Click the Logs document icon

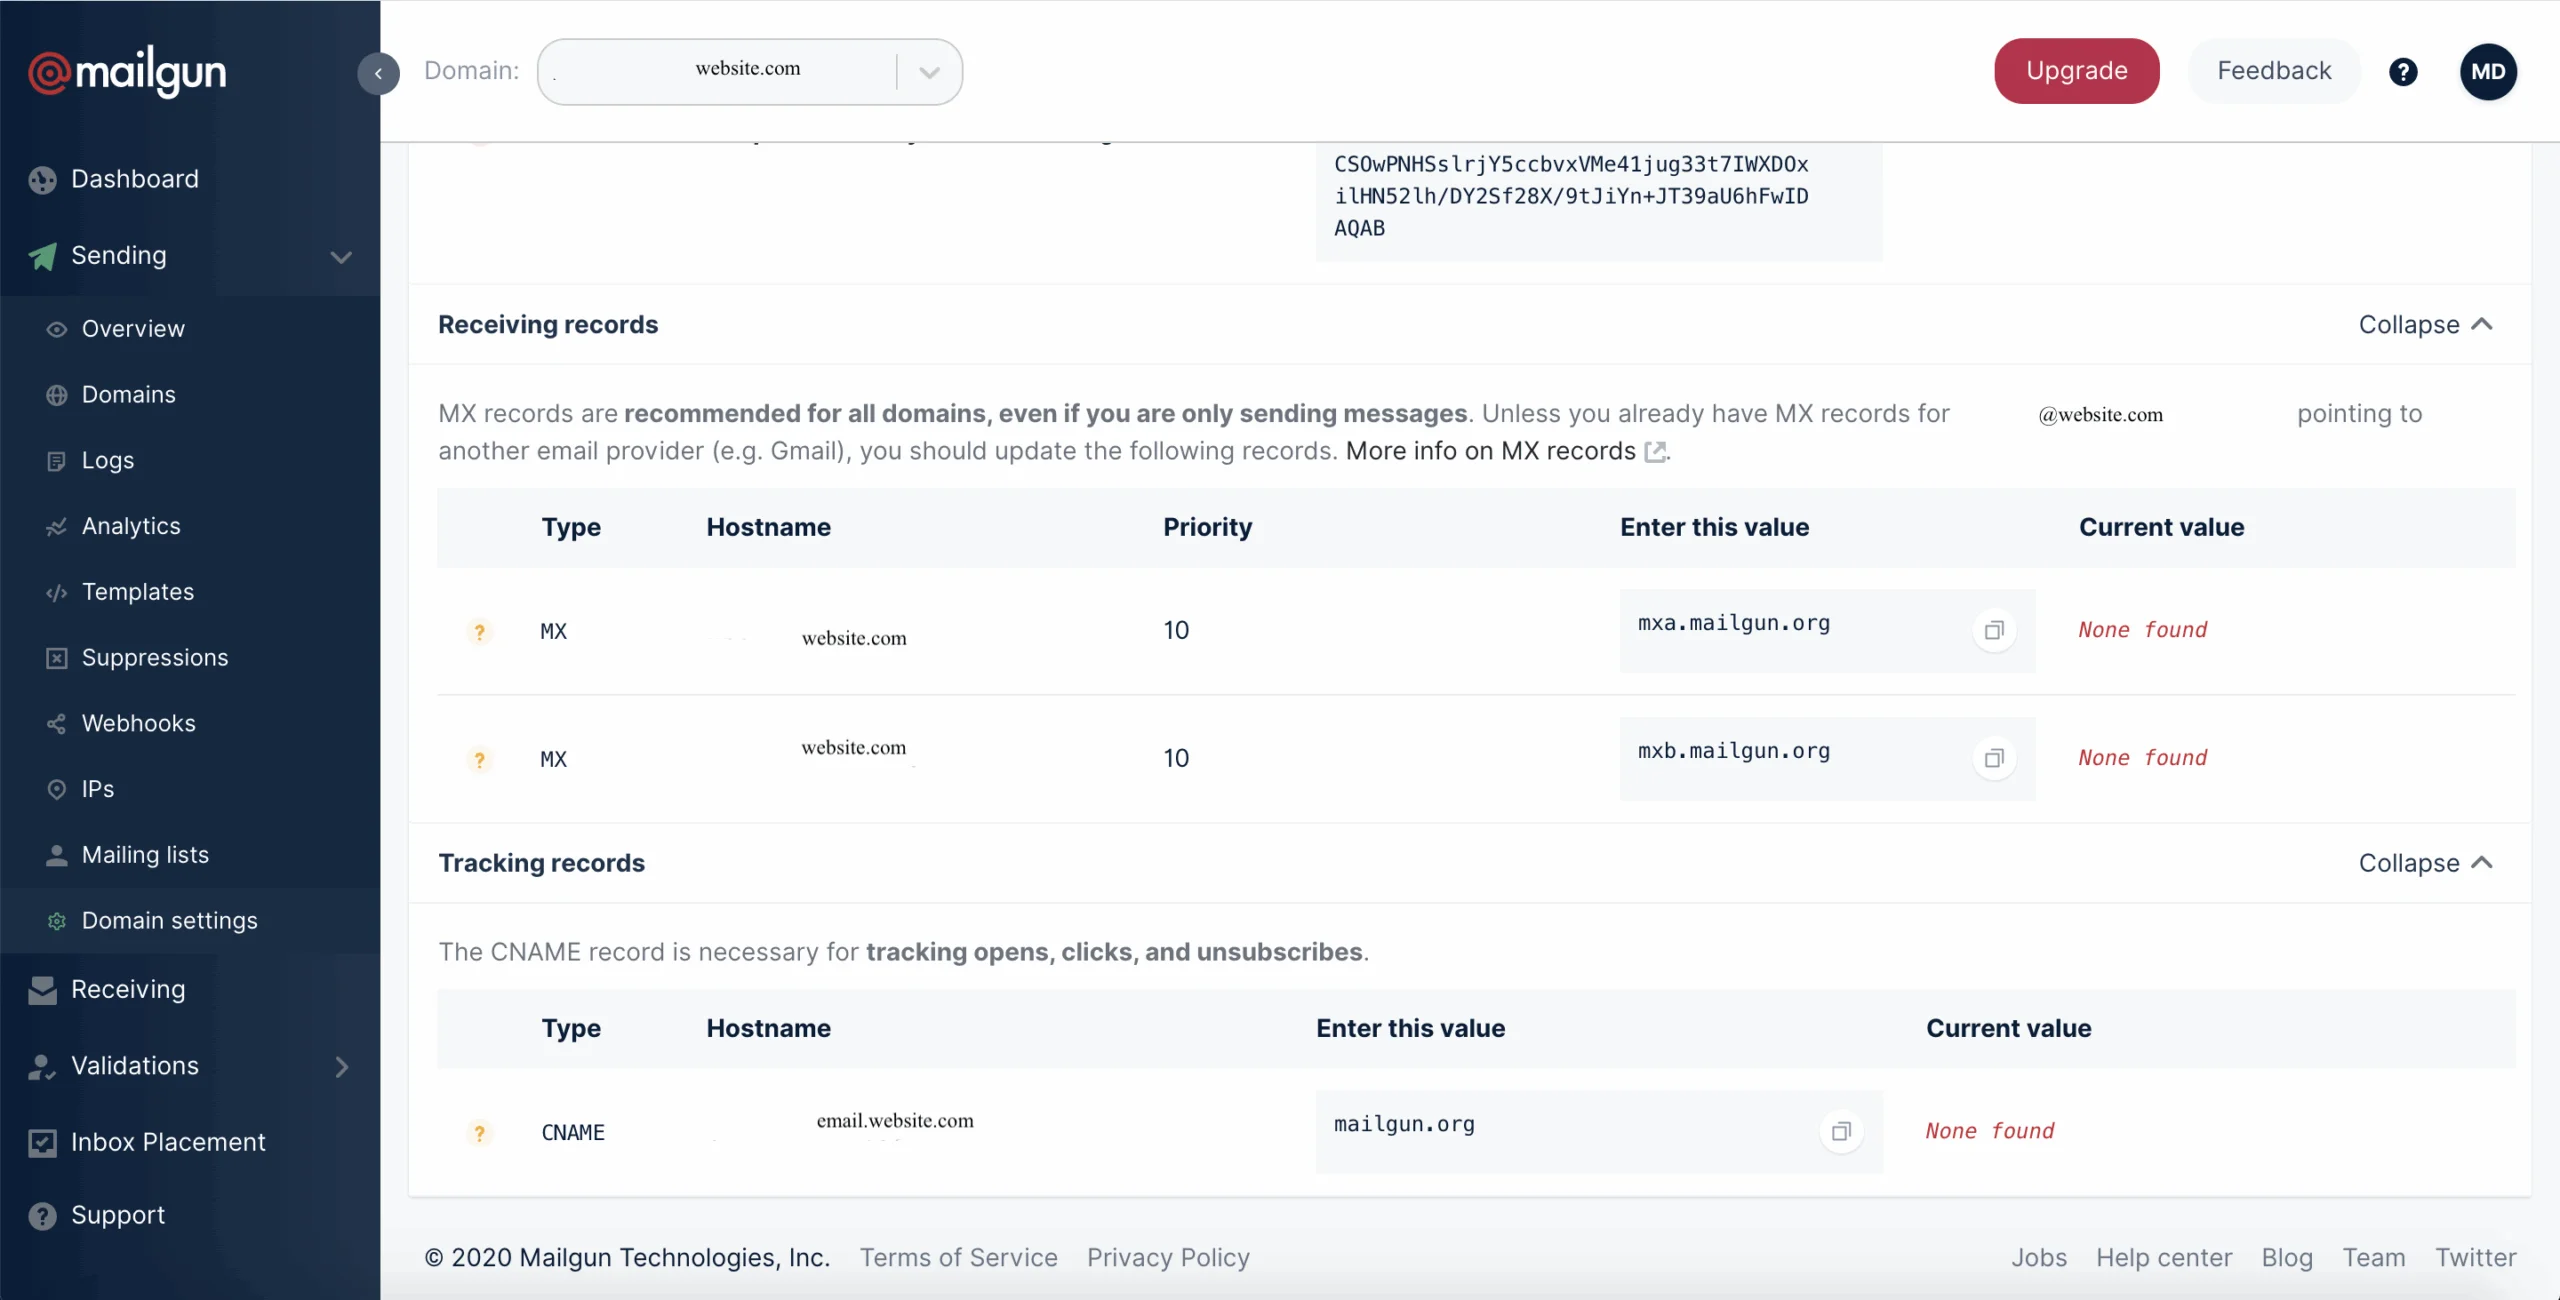pos(57,461)
